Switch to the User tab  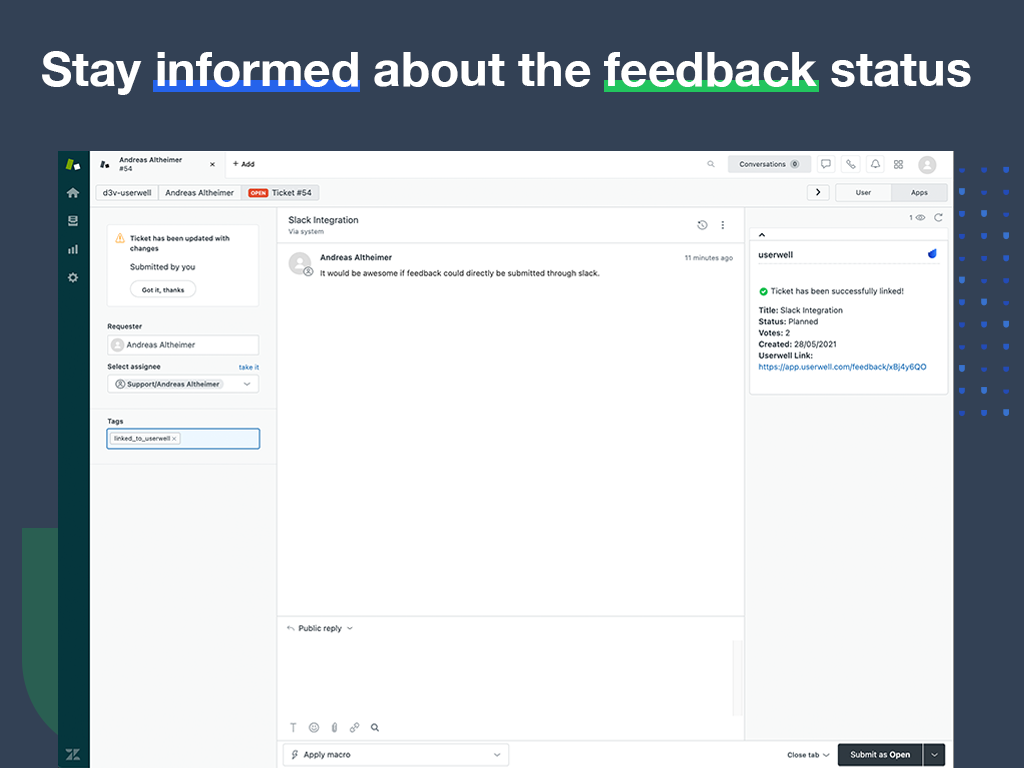pos(863,192)
